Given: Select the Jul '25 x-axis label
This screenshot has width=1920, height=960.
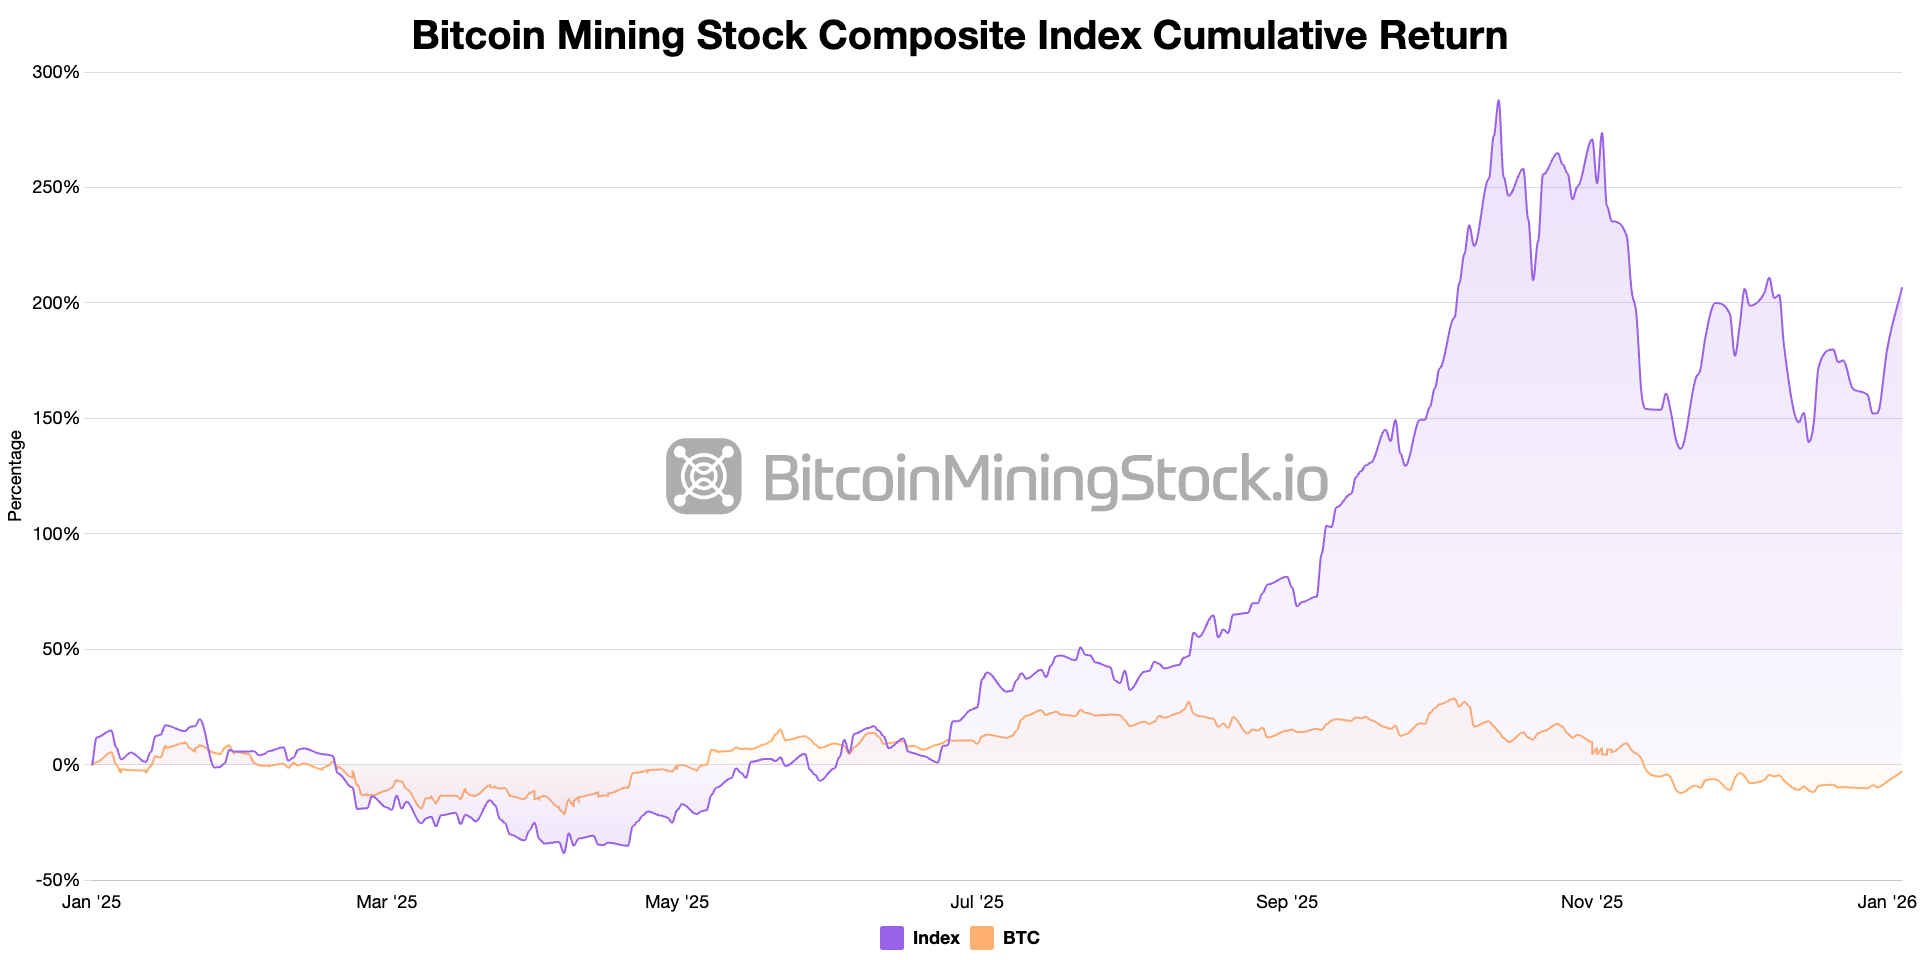Looking at the screenshot, I should [977, 902].
